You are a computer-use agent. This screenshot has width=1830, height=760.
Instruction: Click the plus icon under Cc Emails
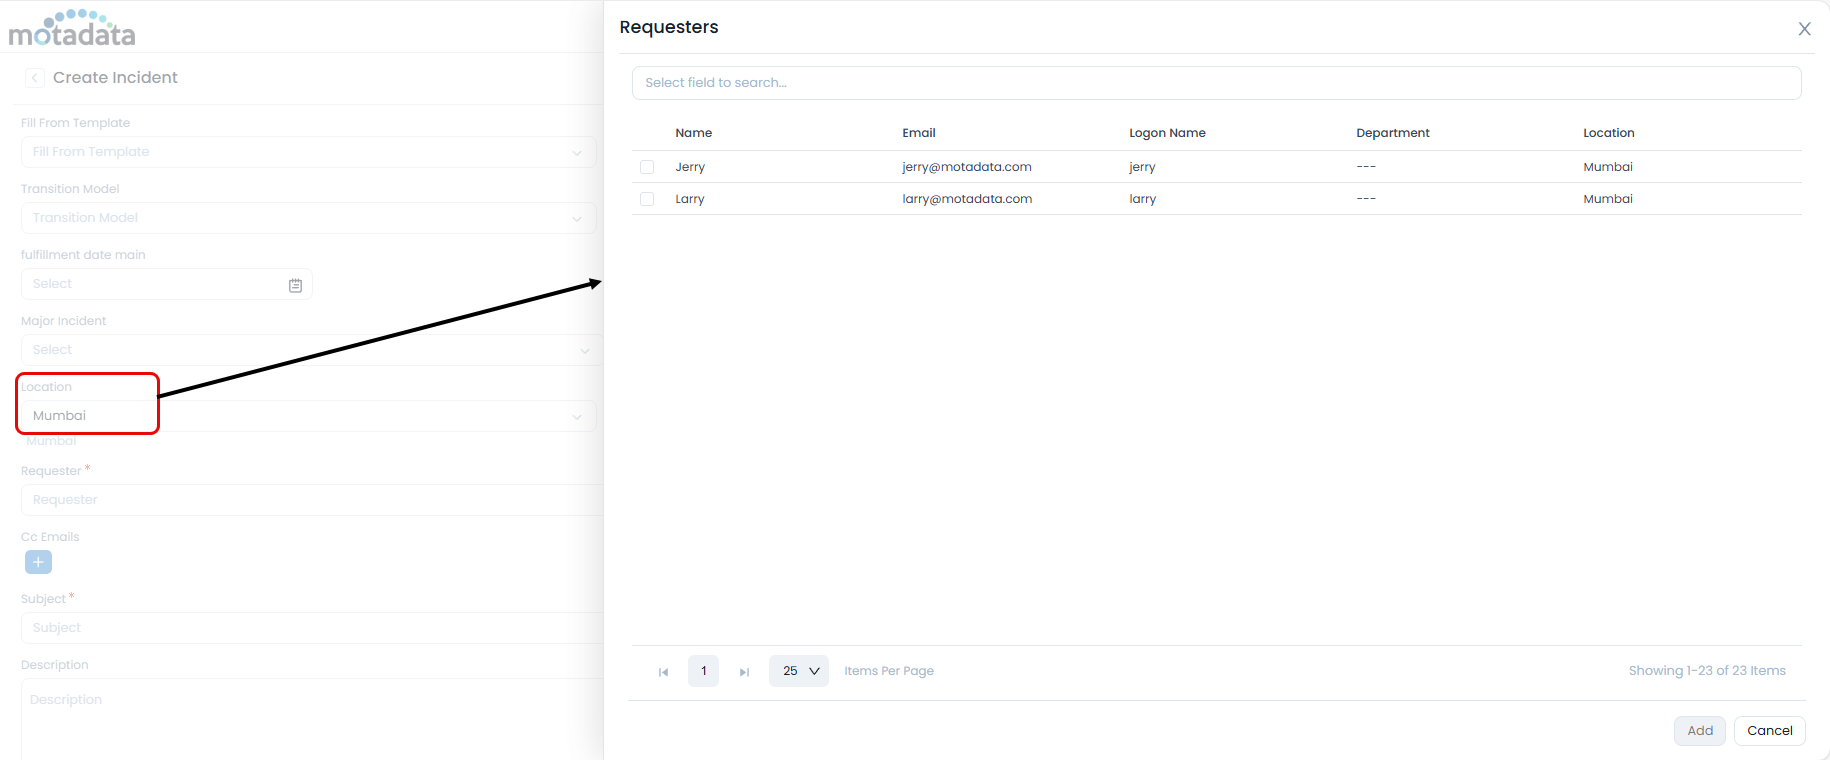coord(38,562)
